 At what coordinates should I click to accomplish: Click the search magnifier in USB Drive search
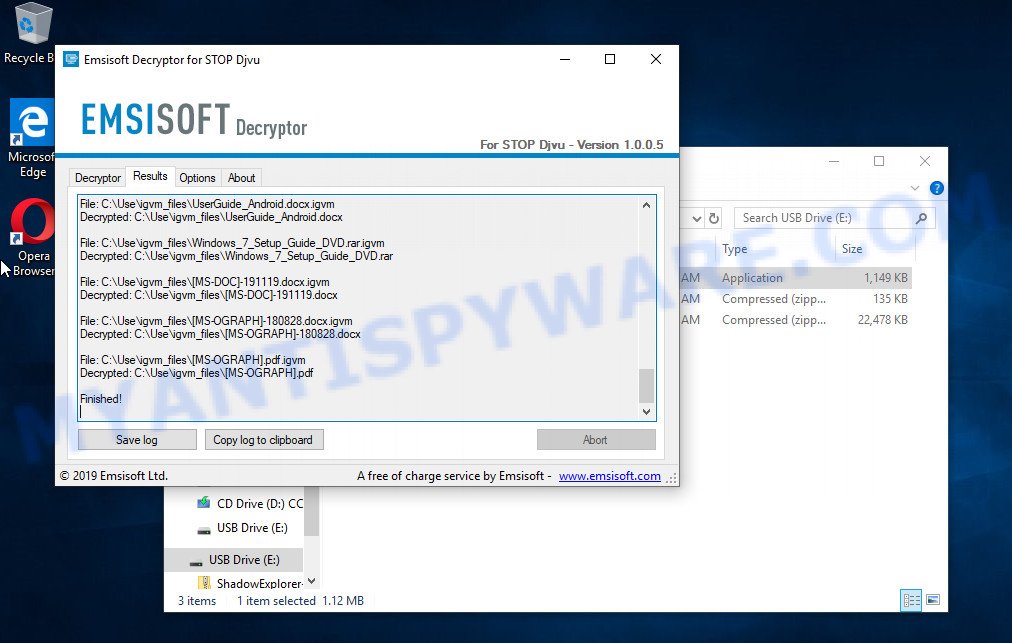pos(921,218)
